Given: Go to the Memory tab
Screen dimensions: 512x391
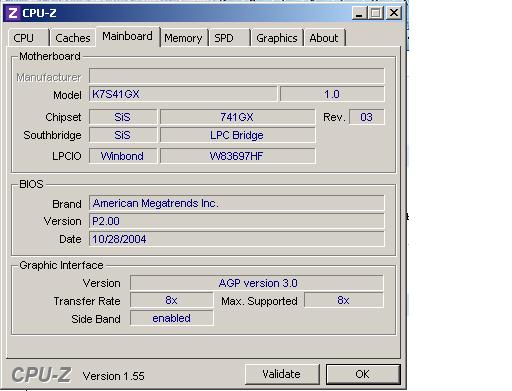Looking at the screenshot, I should tap(184, 38).
